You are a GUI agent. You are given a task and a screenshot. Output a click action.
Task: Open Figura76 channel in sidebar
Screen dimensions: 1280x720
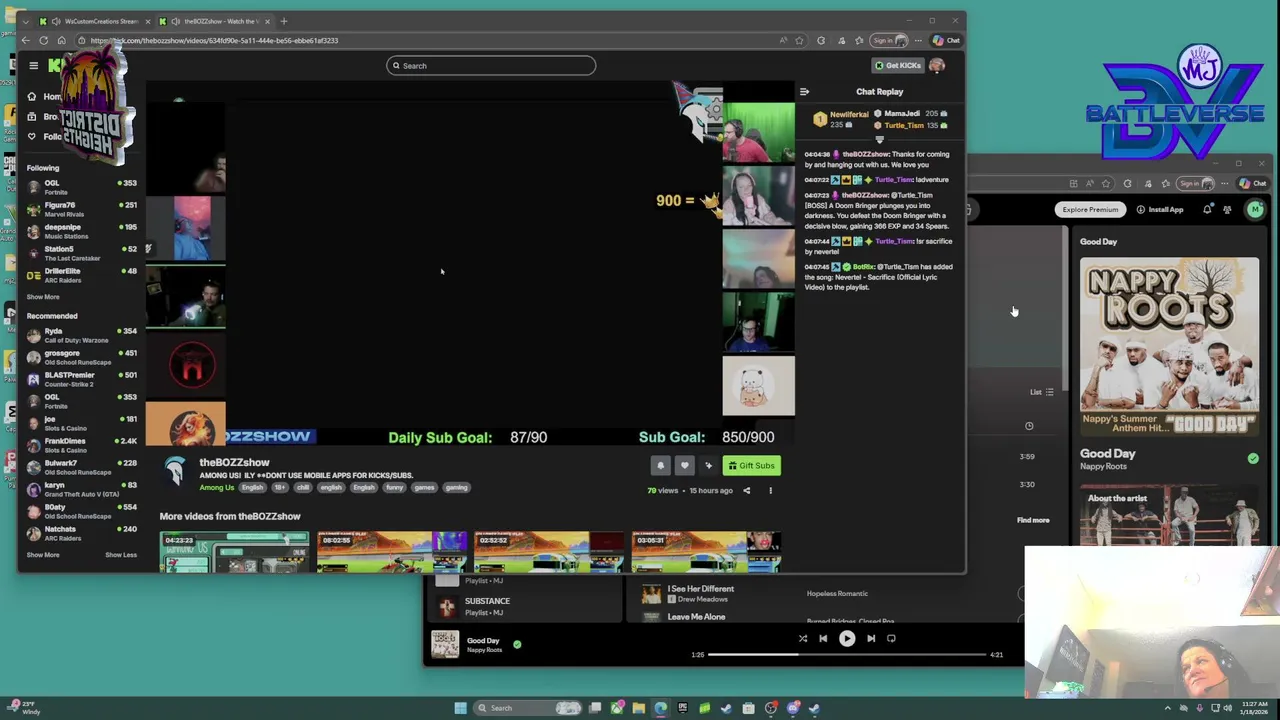tap(82, 210)
